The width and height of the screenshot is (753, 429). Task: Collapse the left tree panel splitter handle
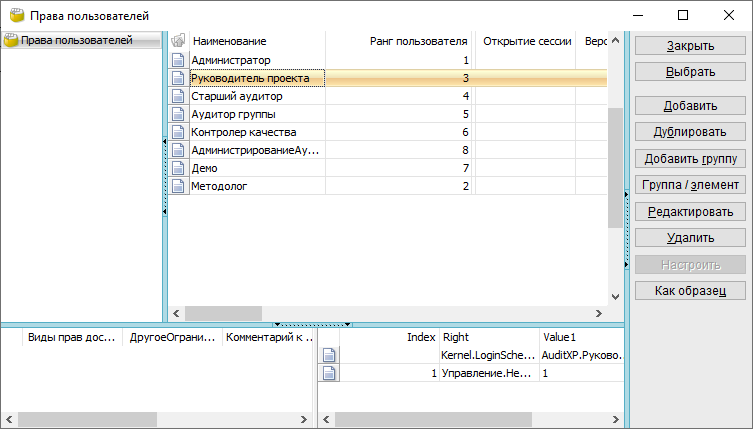point(165,176)
